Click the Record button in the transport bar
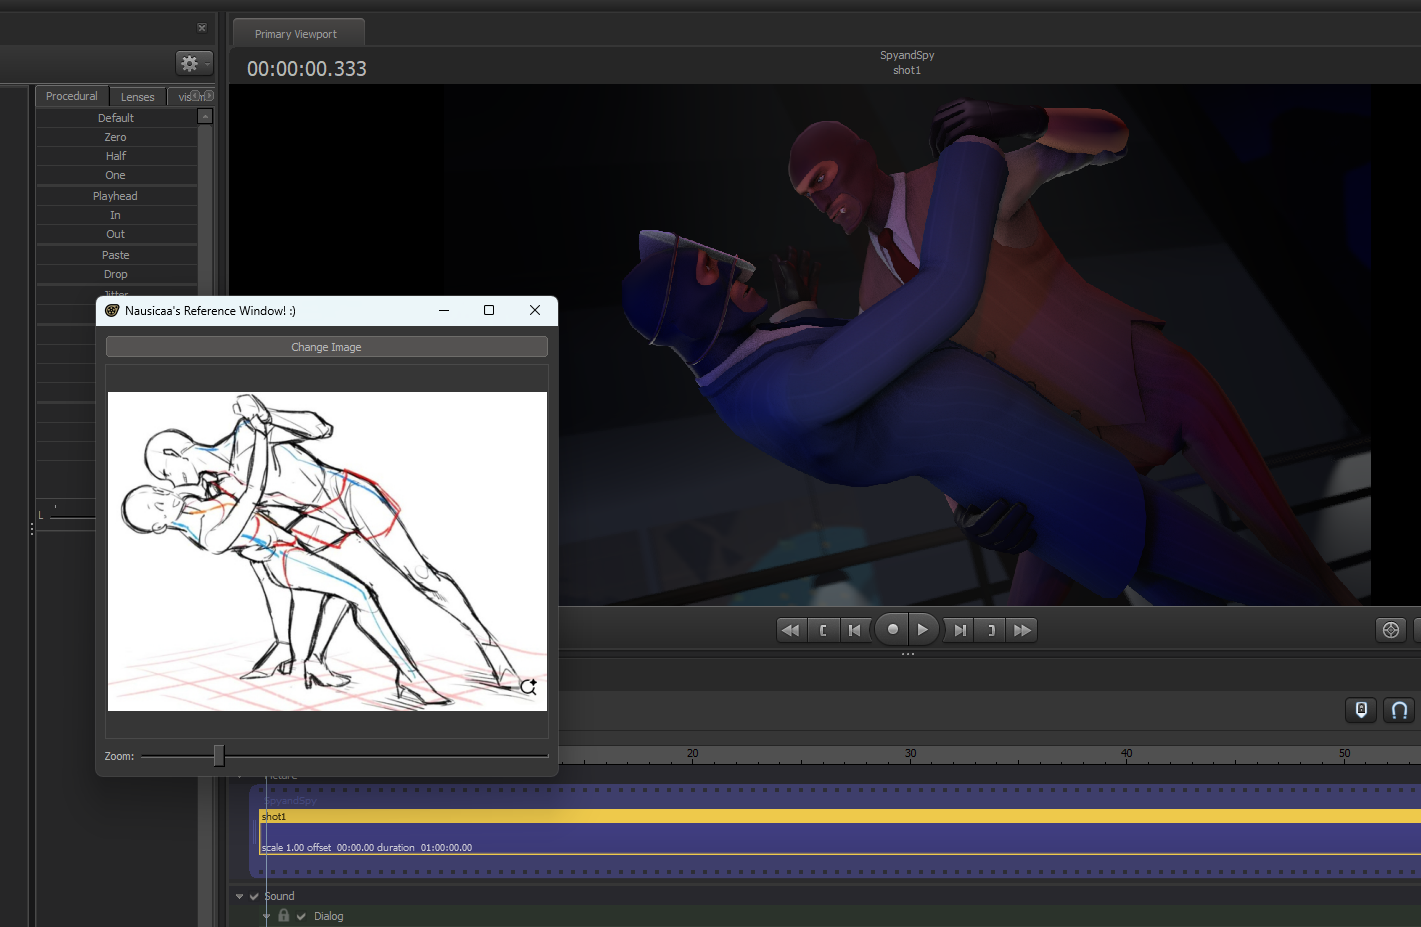1421x927 pixels. coord(892,630)
